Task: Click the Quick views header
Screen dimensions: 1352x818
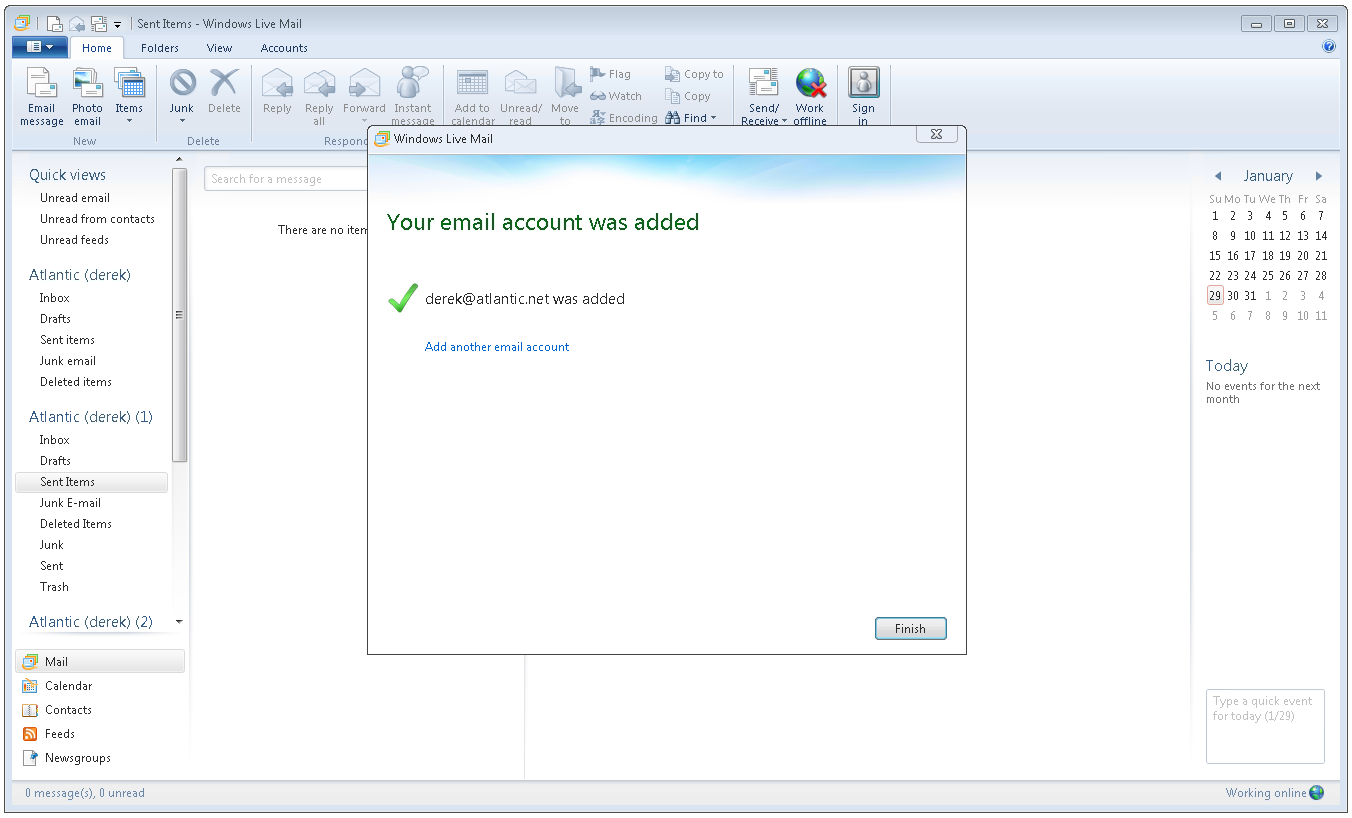Action: pyautogui.click(x=67, y=175)
